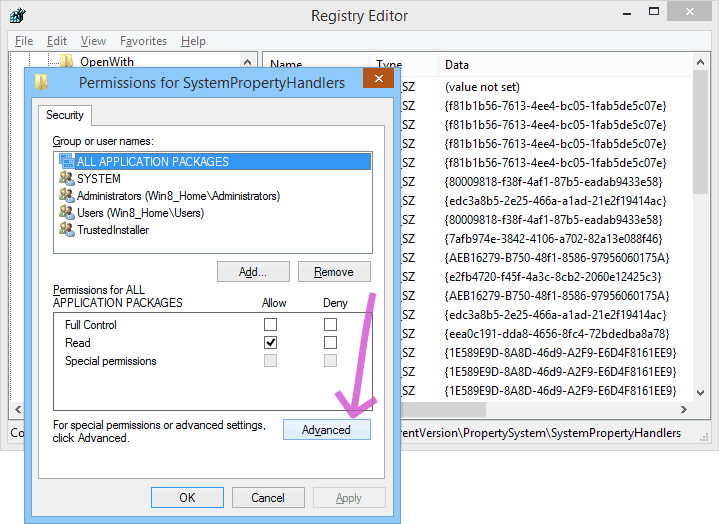Minimize the Registry Editor window
This screenshot has height=524, width=719.
click(627, 12)
